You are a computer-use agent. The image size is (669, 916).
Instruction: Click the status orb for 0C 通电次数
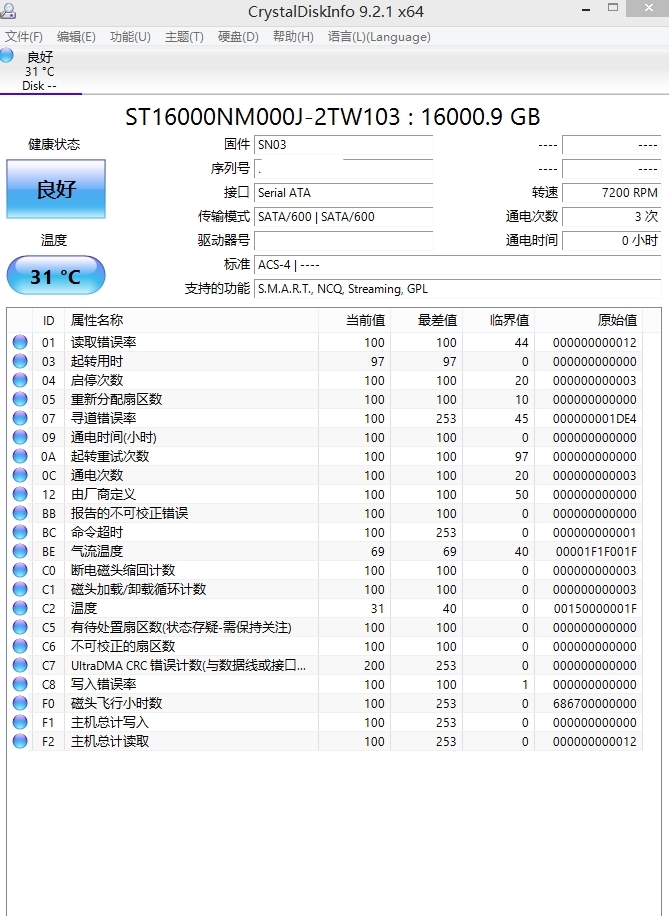(20, 475)
